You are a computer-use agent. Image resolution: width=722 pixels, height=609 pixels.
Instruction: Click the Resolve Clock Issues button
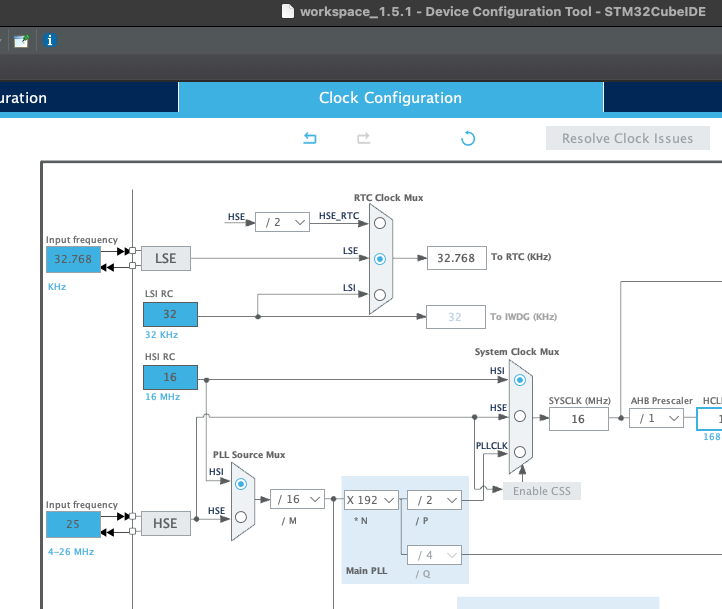click(x=628, y=138)
